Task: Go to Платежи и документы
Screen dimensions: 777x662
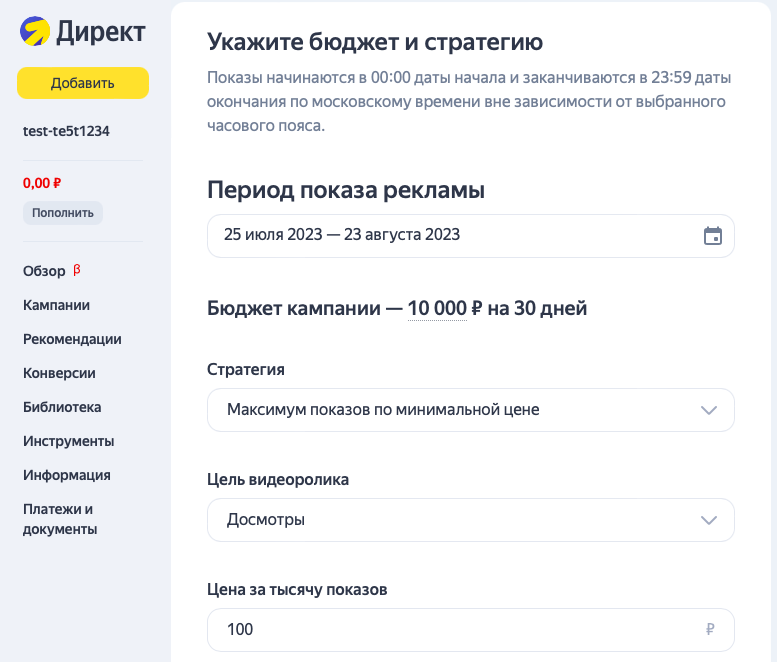Action: 60,519
